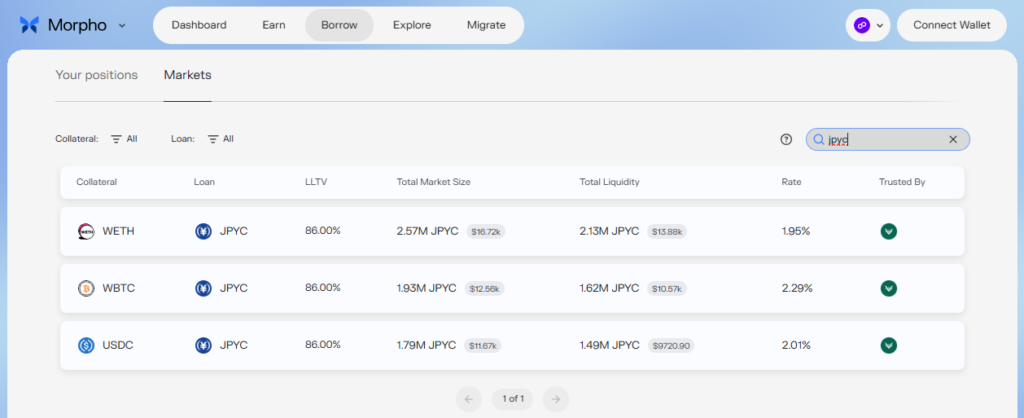Click the Trusted By badge in USDC row
Image resolution: width=1024 pixels, height=418 pixels.
coord(888,345)
